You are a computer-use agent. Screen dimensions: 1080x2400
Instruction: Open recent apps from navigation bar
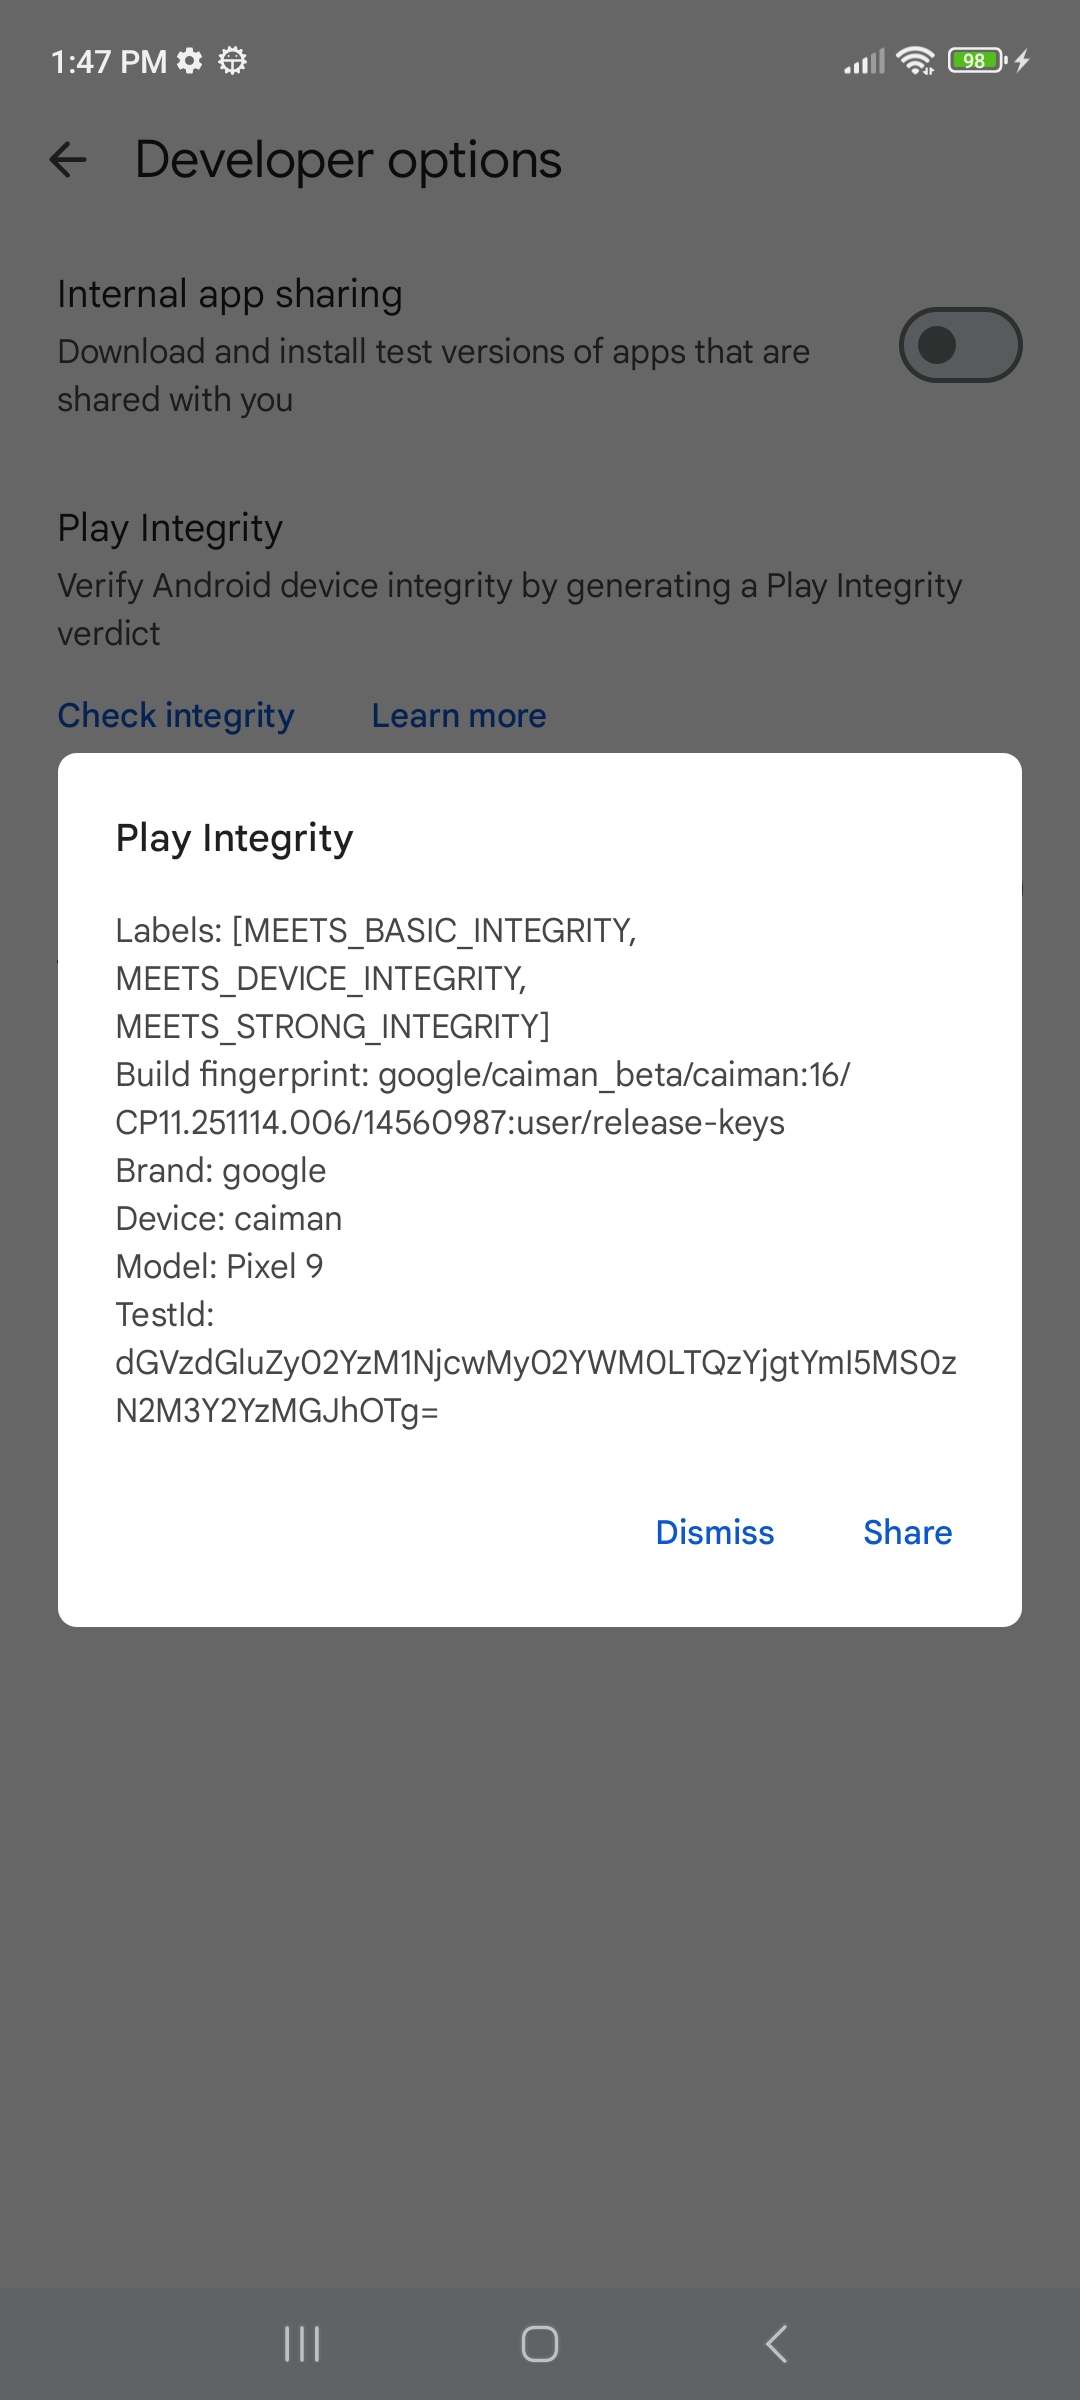301,2343
